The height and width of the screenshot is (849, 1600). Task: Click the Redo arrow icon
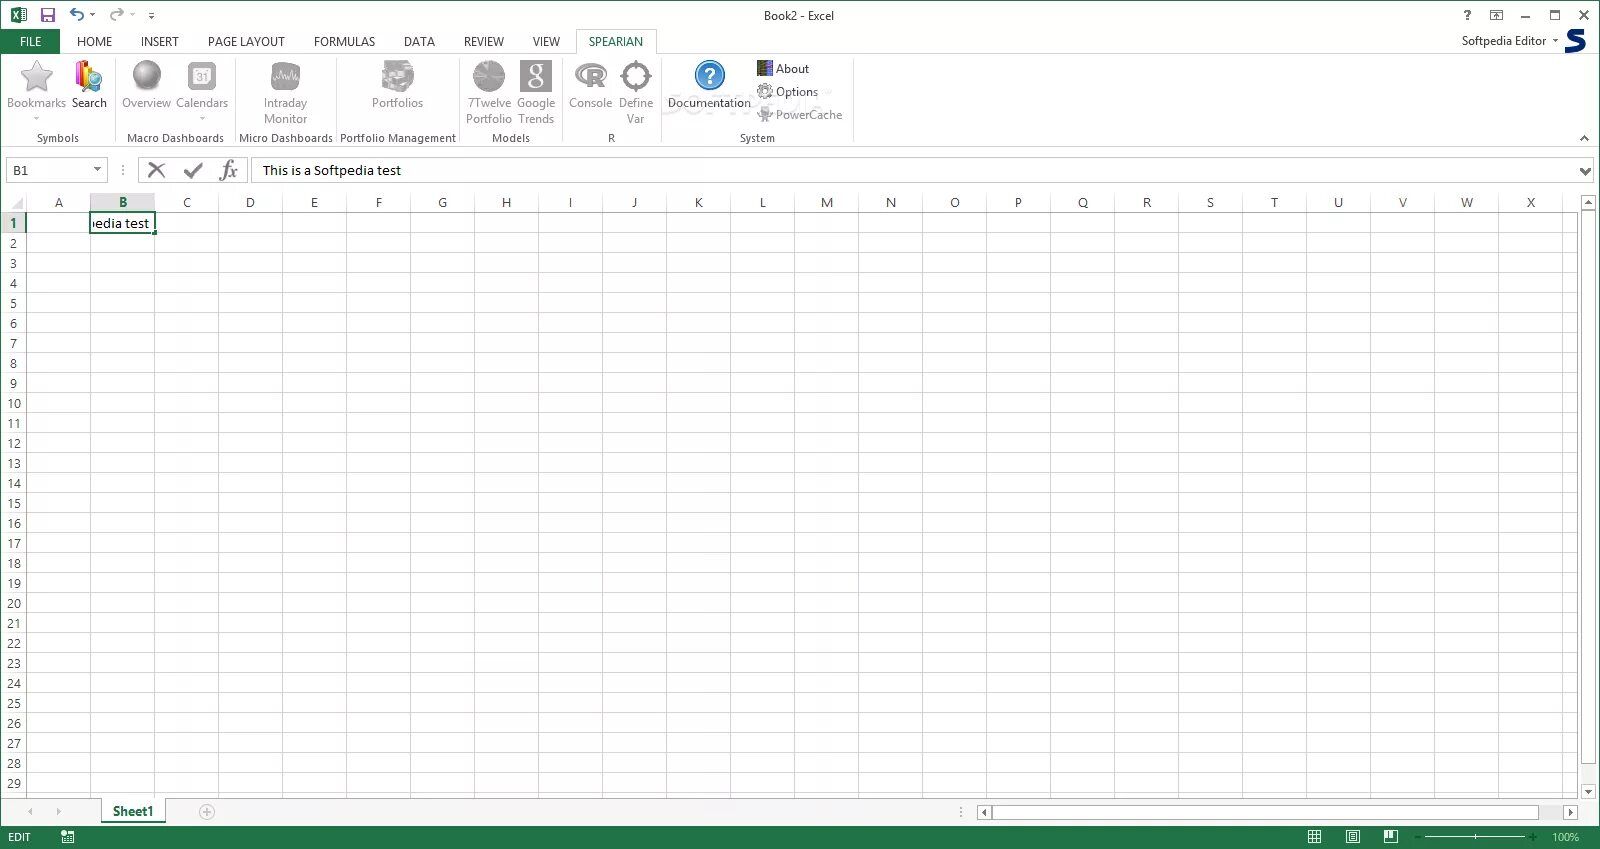point(116,15)
